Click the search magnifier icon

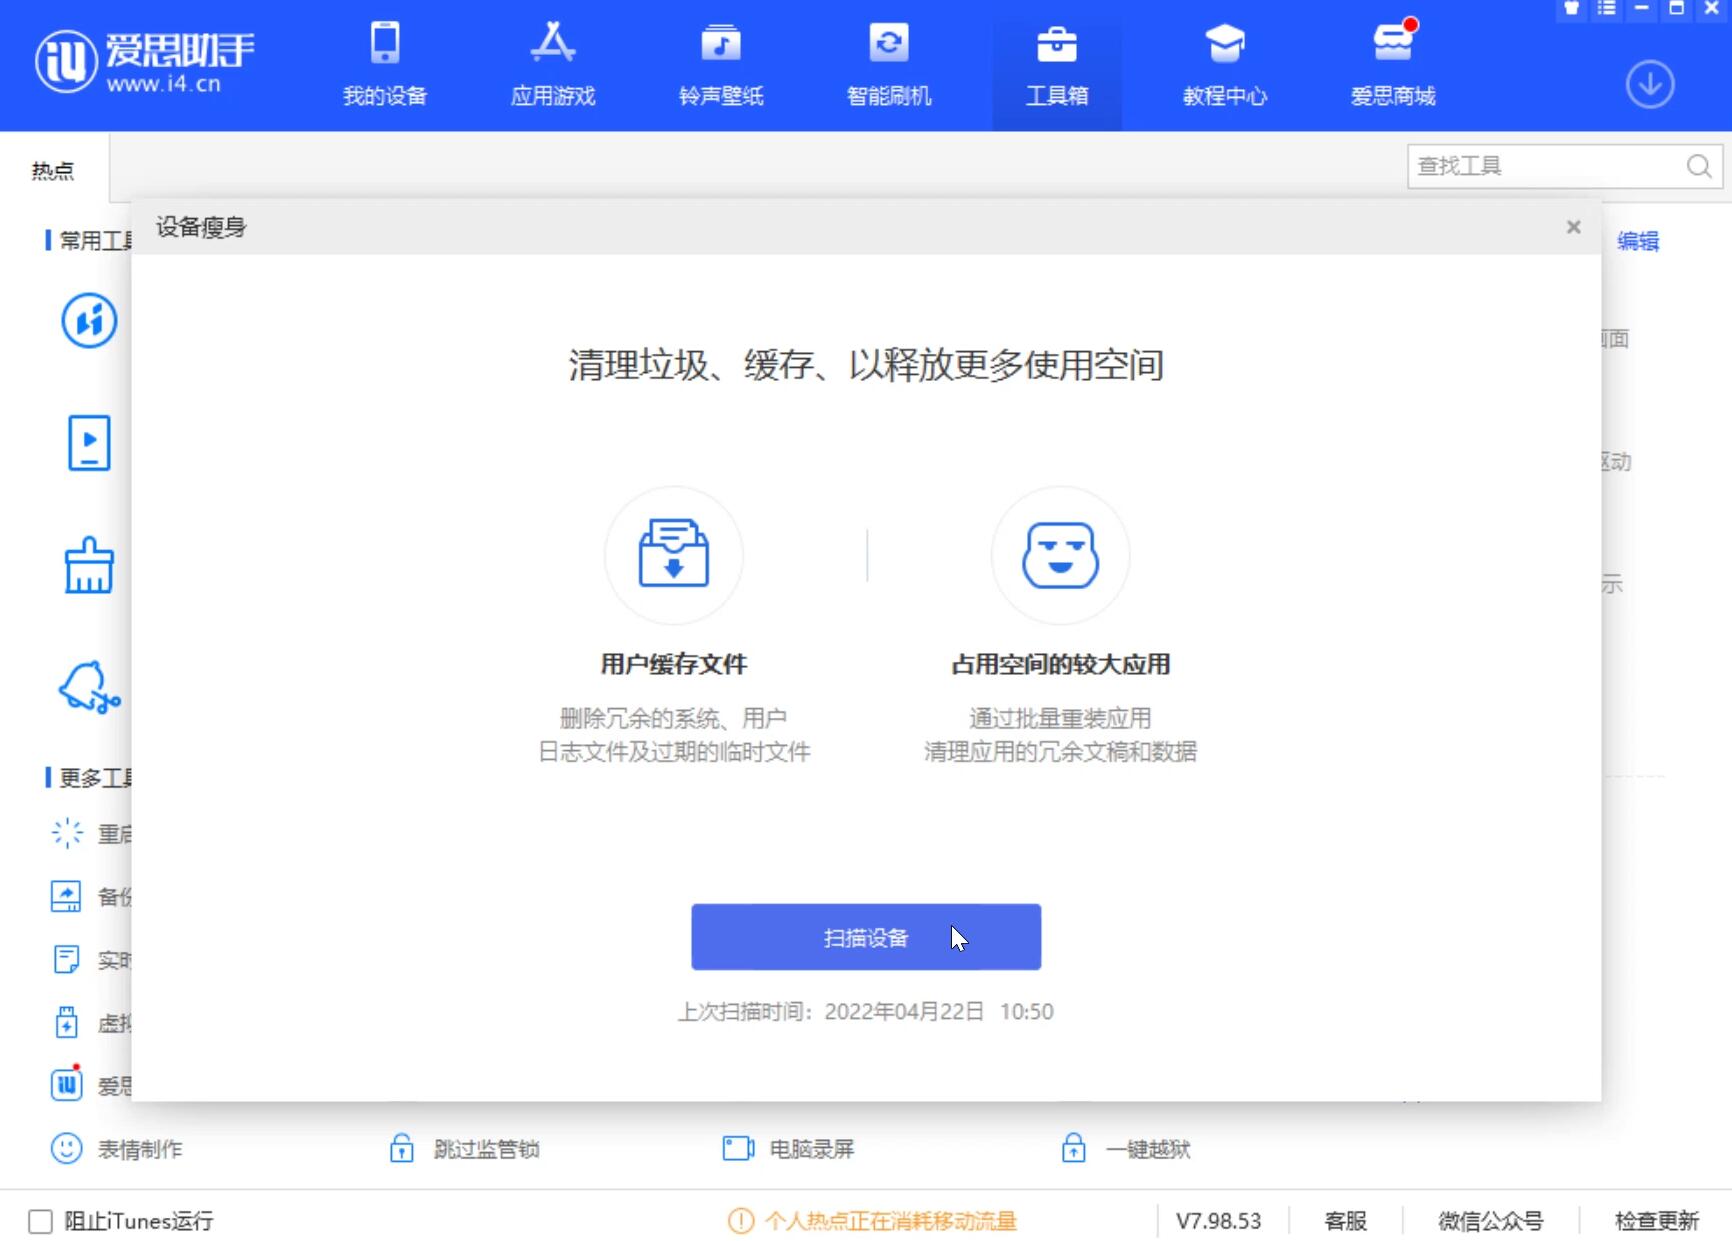click(x=1699, y=166)
